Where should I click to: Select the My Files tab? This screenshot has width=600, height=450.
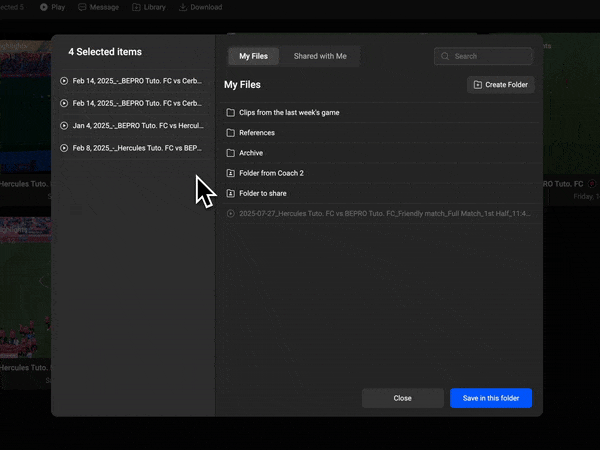tap(253, 57)
